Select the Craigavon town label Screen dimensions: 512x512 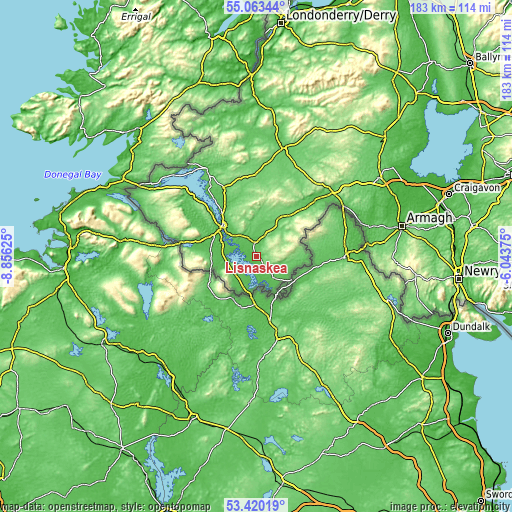pyautogui.click(x=477, y=188)
